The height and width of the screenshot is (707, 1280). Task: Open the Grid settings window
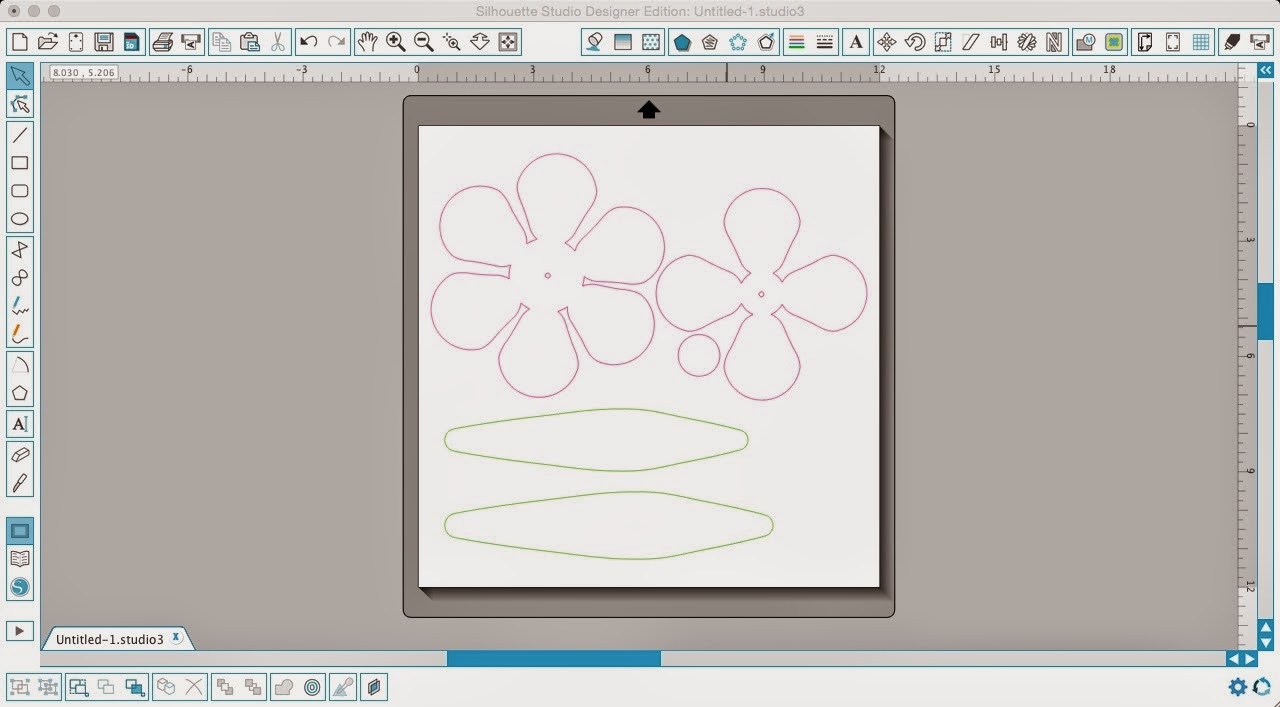pos(1202,42)
